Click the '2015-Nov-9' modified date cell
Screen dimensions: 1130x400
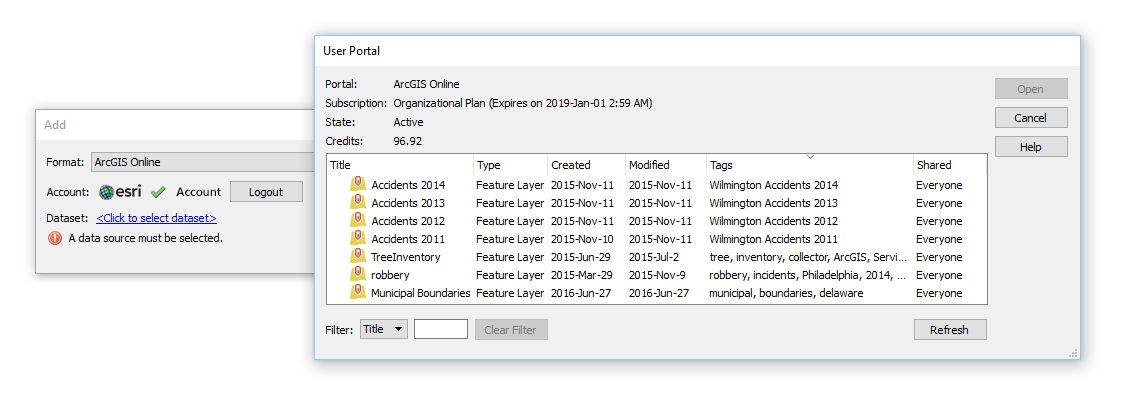(657, 275)
